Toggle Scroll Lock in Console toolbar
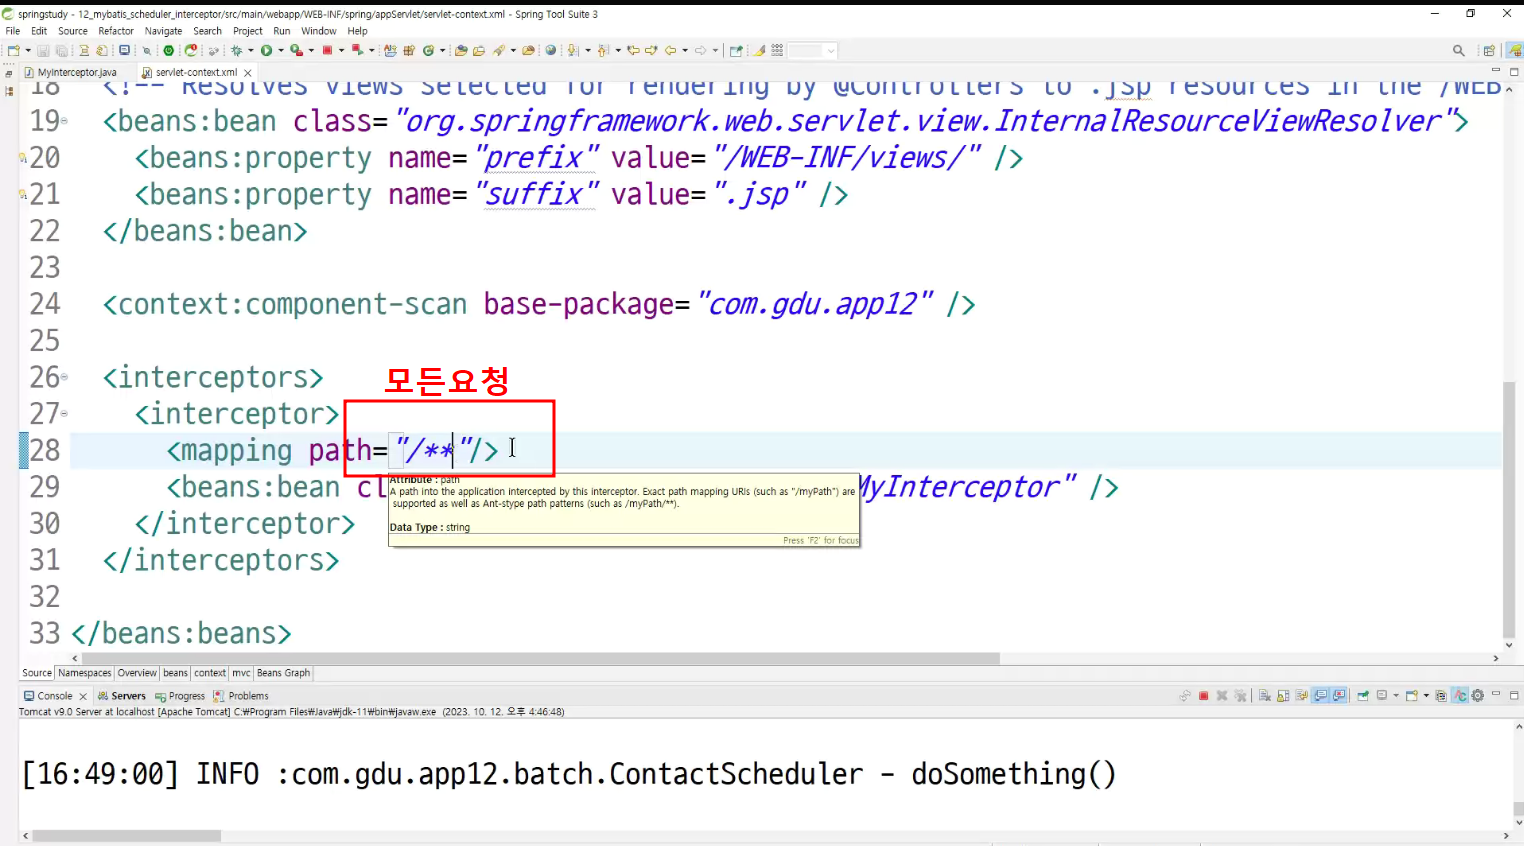 pyautogui.click(x=1283, y=696)
